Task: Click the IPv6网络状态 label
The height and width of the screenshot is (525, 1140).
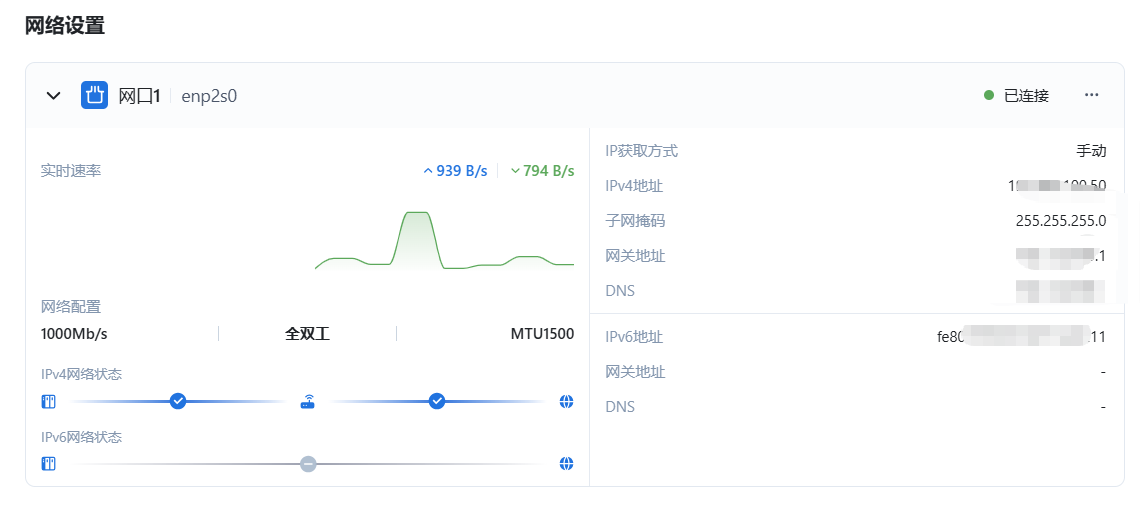Action: coord(81,437)
